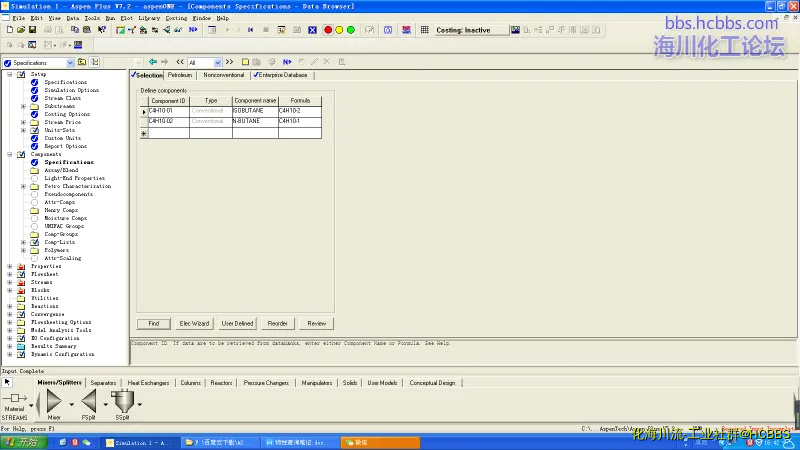This screenshot has width=800, height=450.
Task: Click the red circle costing indicator
Action: point(328,30)
